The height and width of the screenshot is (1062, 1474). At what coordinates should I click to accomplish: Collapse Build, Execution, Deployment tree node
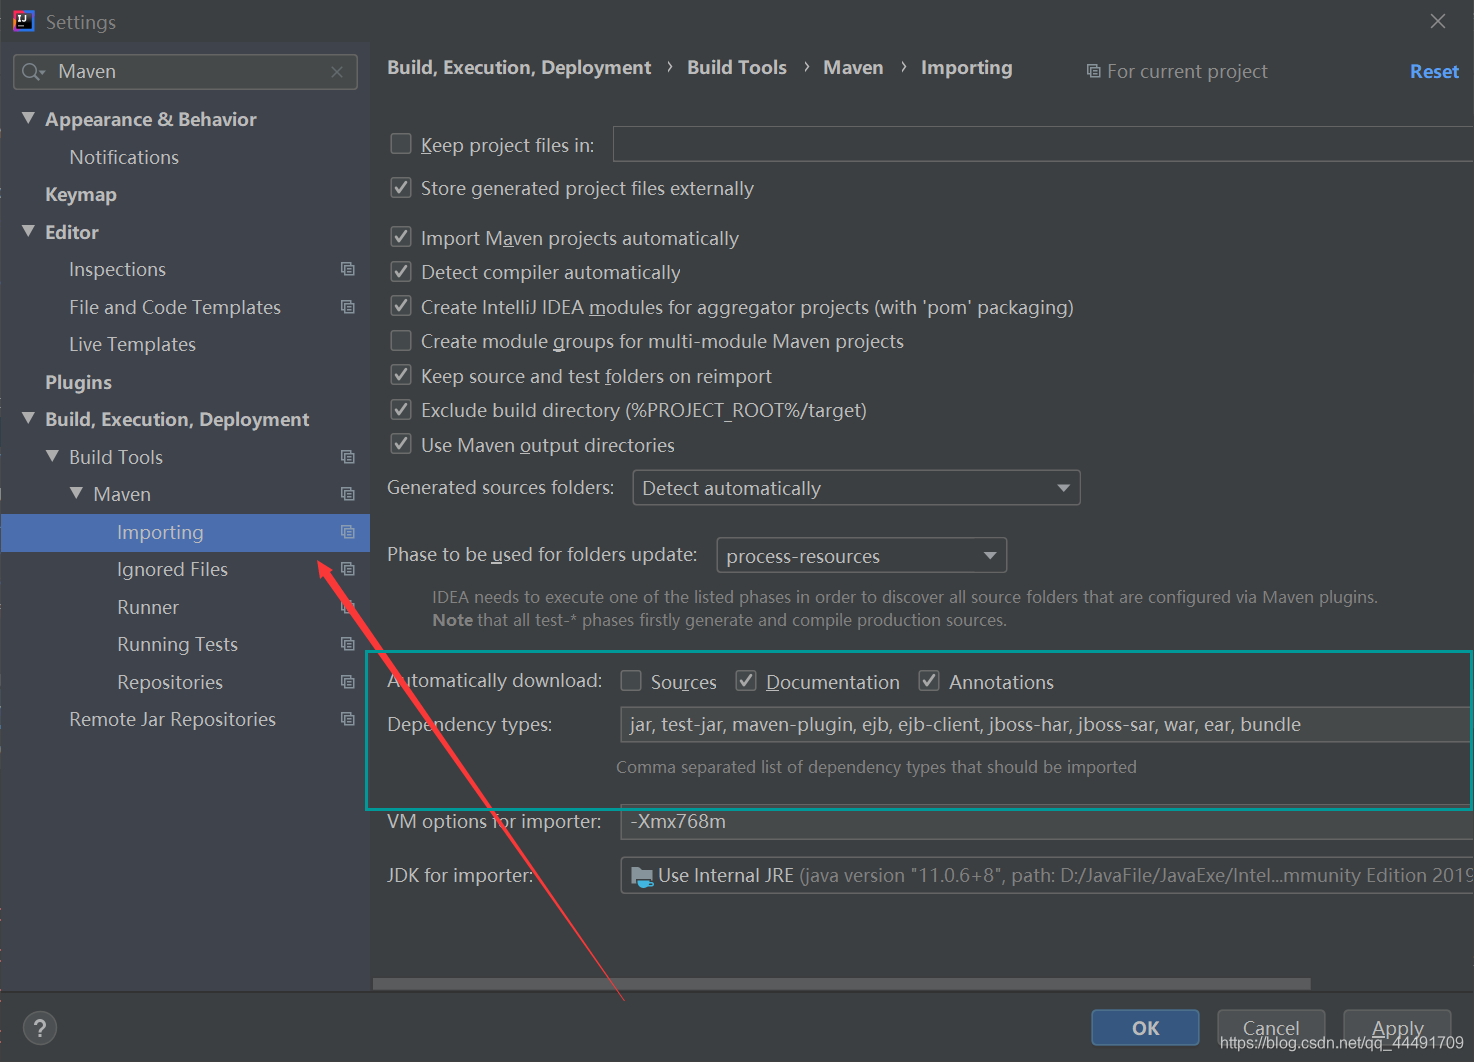click(x=28, y=418)
